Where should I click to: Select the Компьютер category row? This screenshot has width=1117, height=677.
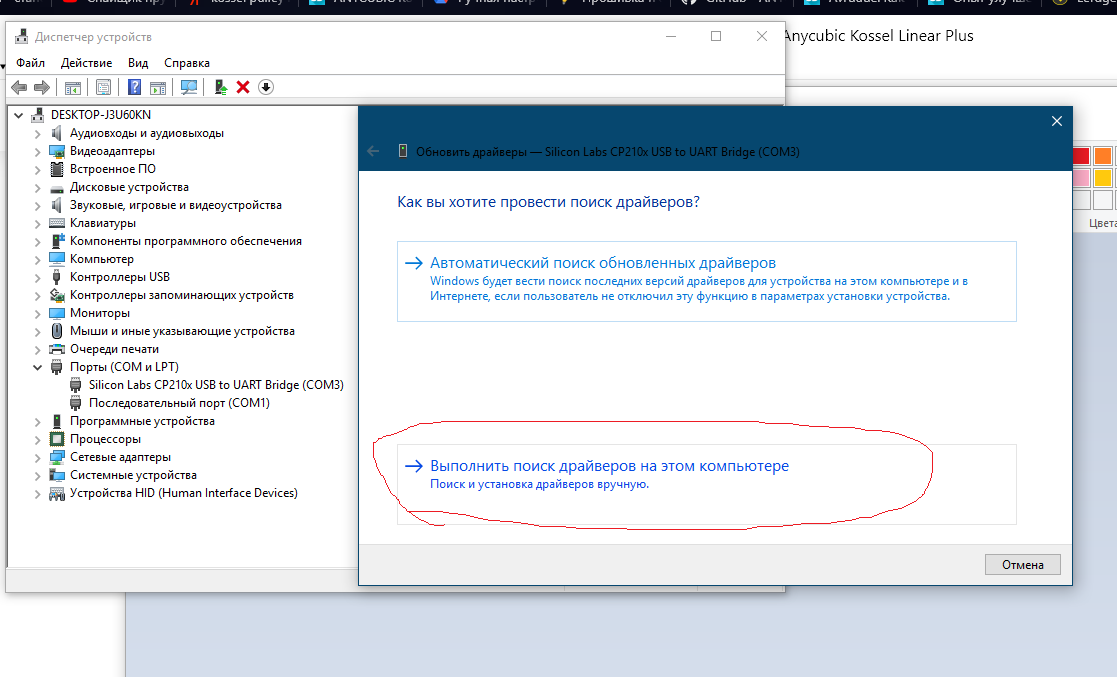(x=101, y=259)
